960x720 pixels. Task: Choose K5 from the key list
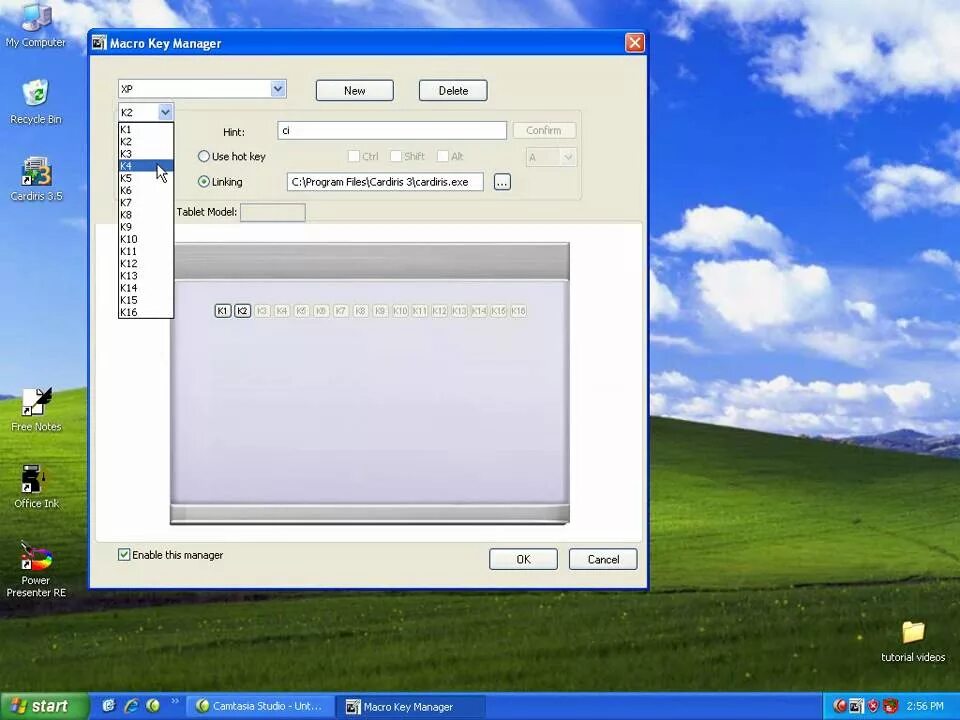coord(146,178)
